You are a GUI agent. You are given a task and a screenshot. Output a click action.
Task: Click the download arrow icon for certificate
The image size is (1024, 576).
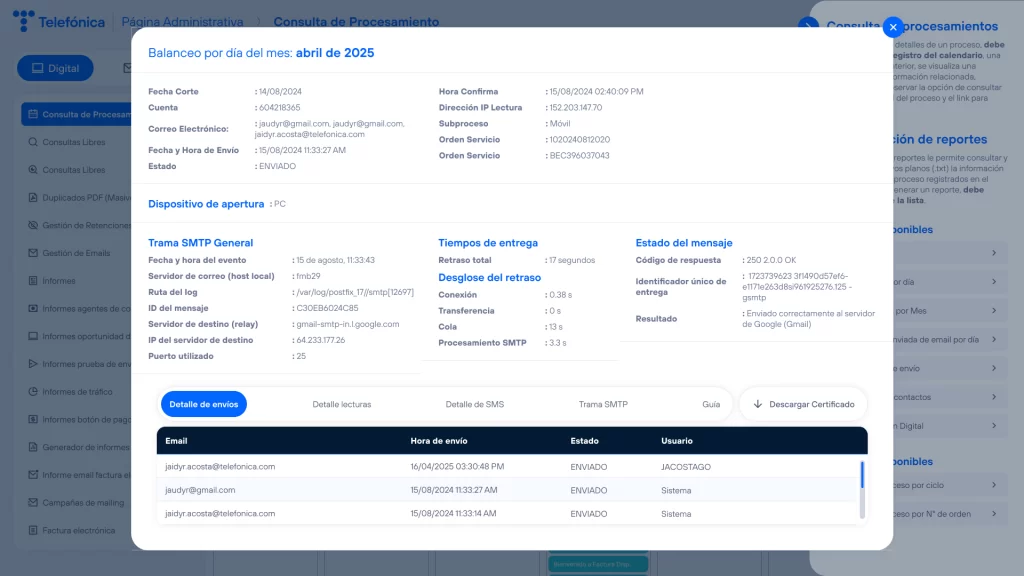coord(758,404)
